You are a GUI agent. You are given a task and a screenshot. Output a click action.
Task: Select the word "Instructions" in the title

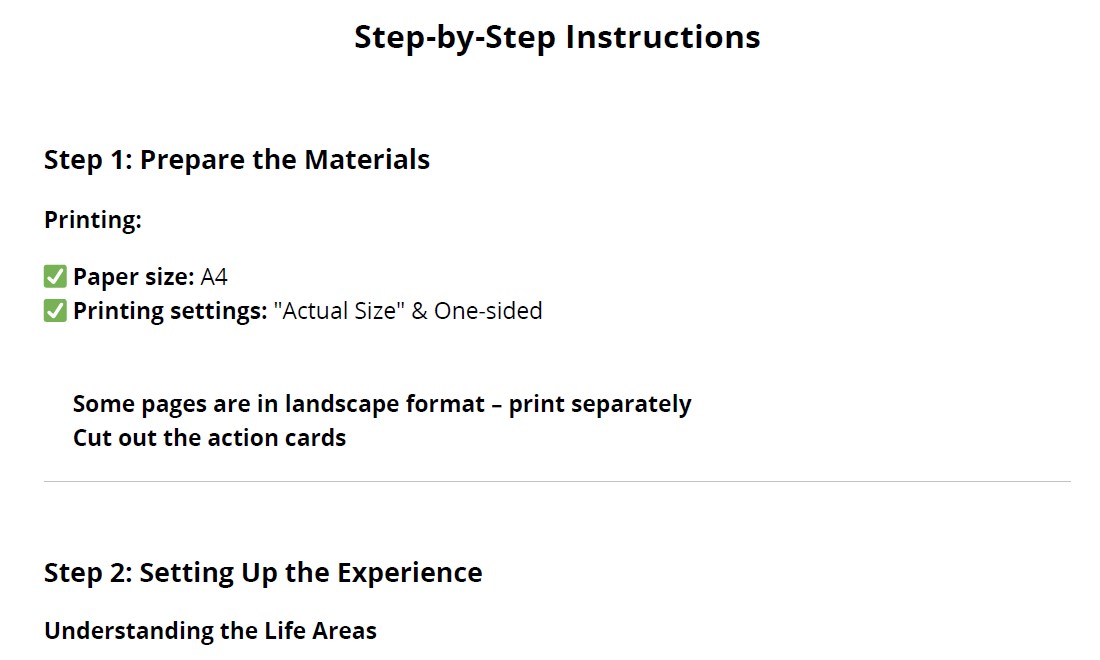pos(663,36)
